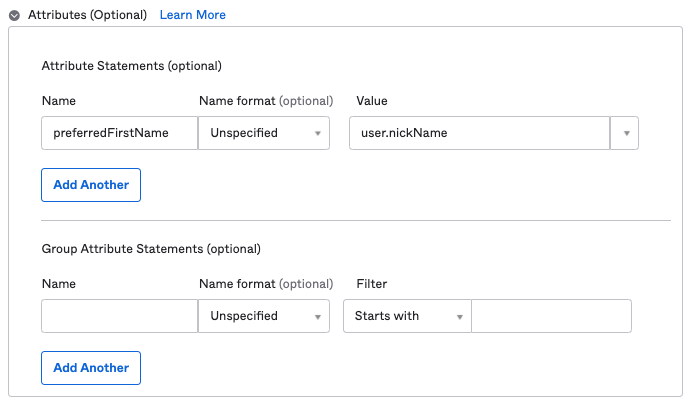Click the empty filter value text box
Screen dimensions: 689x414
tap(551, 316)
